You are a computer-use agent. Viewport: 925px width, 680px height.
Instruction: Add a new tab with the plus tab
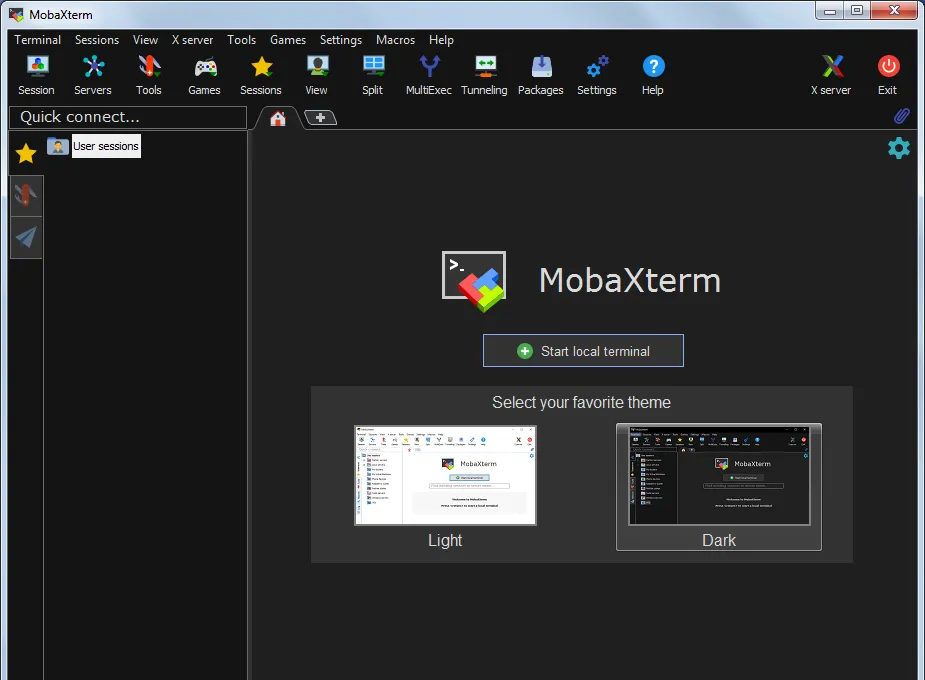(x=320, y=118)
